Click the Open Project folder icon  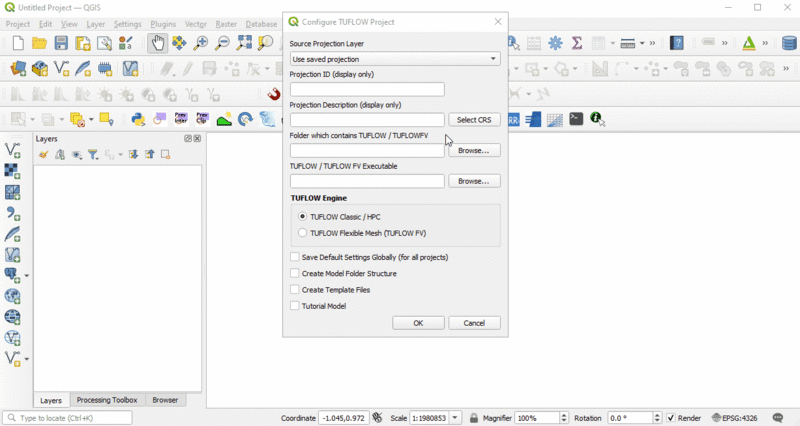coord(39,43)
